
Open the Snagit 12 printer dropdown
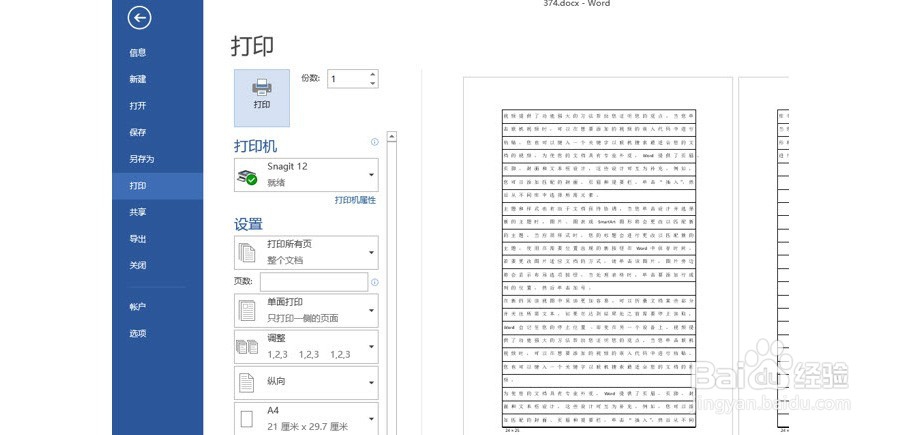tap(306, 175)
